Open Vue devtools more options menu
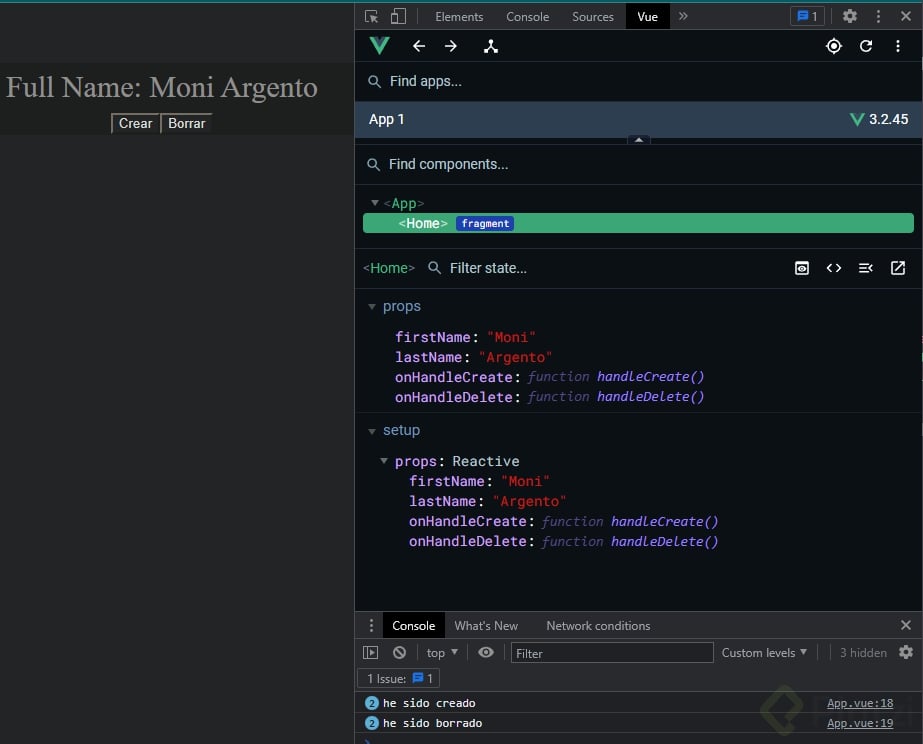923x744 pixels. [x=898, y=46]
